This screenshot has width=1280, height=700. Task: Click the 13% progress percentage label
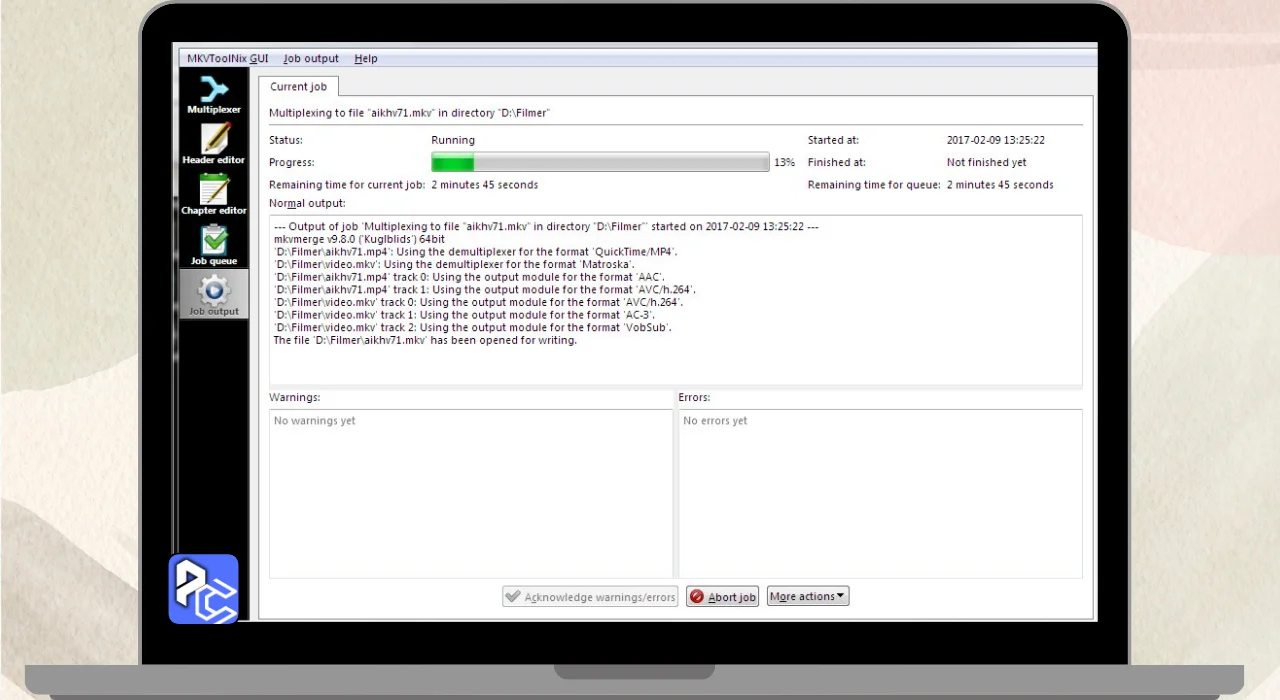coord(784,162)
